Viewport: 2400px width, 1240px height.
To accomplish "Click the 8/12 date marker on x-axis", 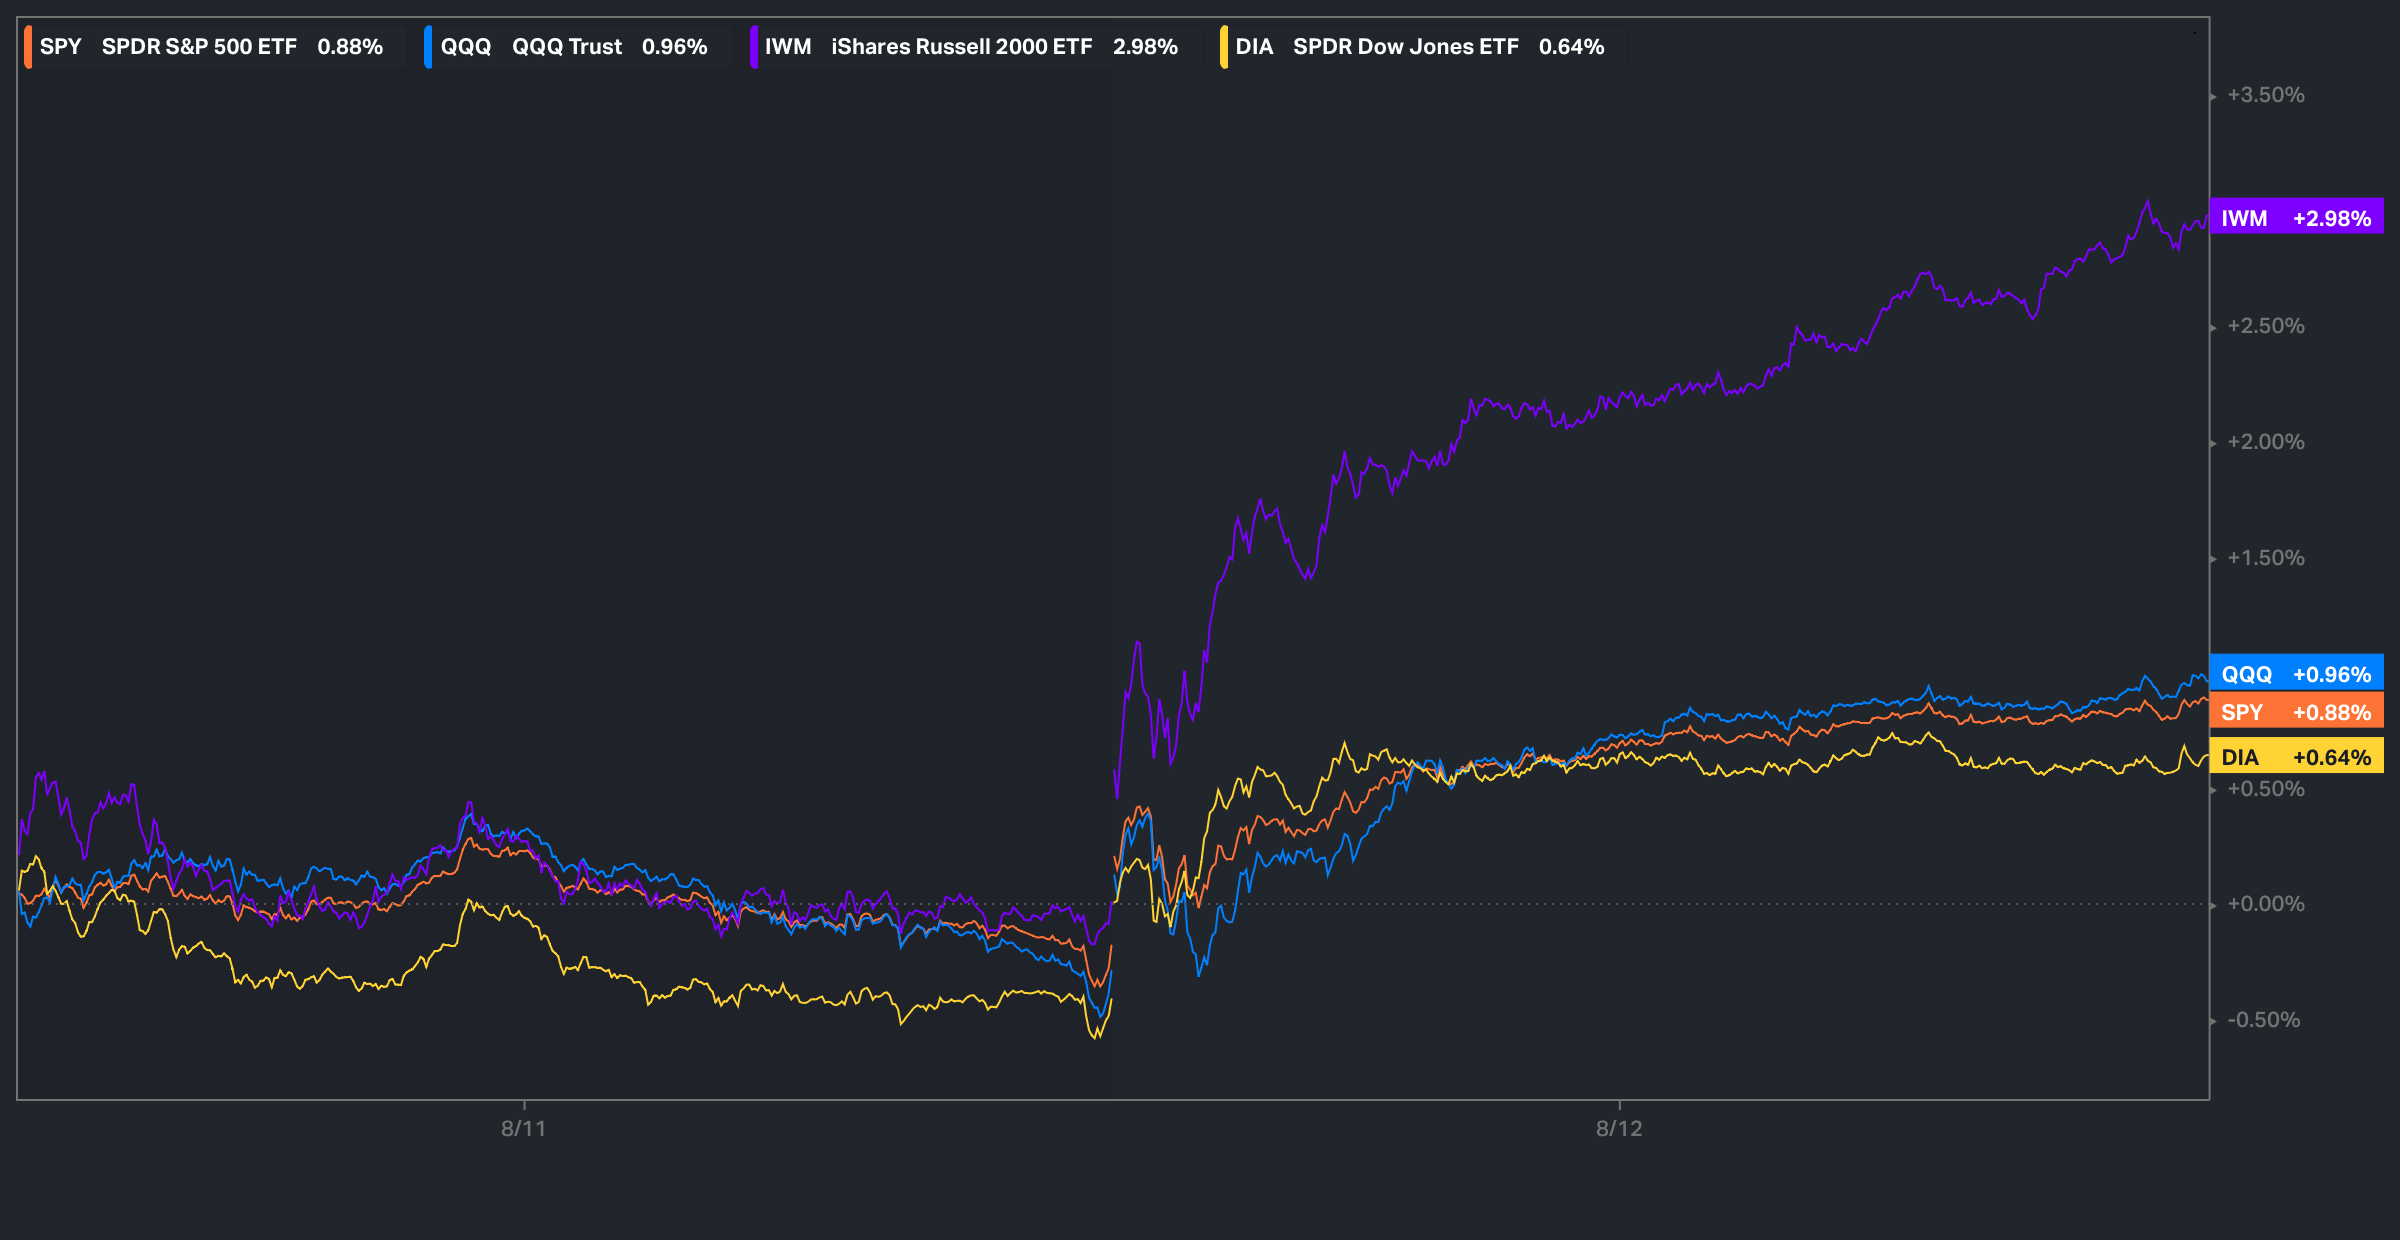I will pyautogui.click(x=1619, y=1128).
